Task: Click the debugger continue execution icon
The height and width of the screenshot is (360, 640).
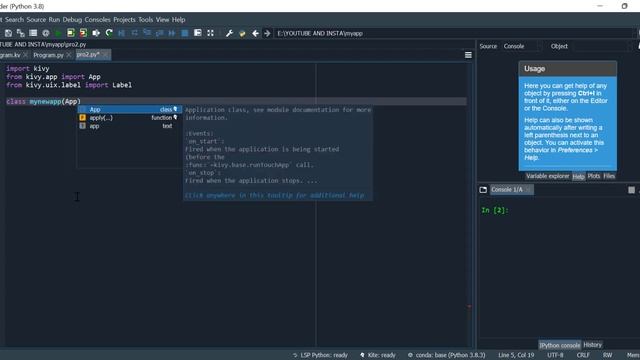Action: (x=172, y=33)
